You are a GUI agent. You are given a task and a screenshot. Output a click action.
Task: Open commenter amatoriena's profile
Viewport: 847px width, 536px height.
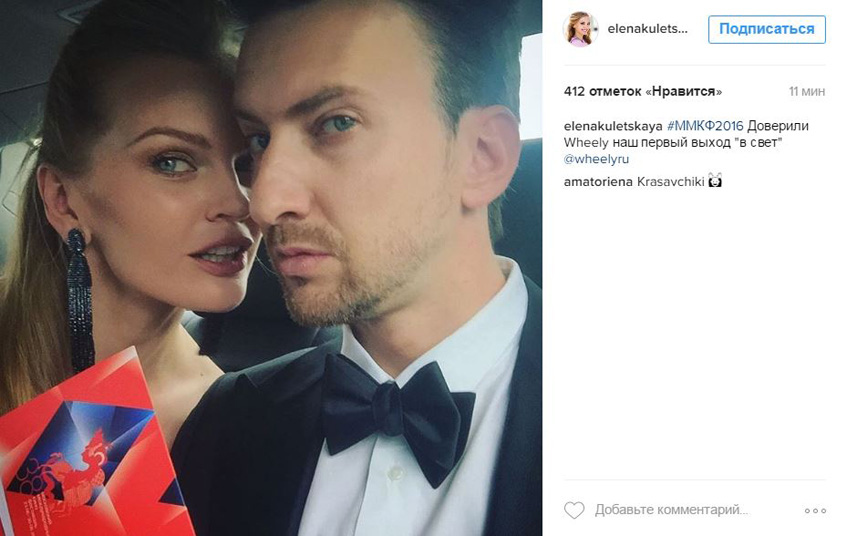coord(598,182)
